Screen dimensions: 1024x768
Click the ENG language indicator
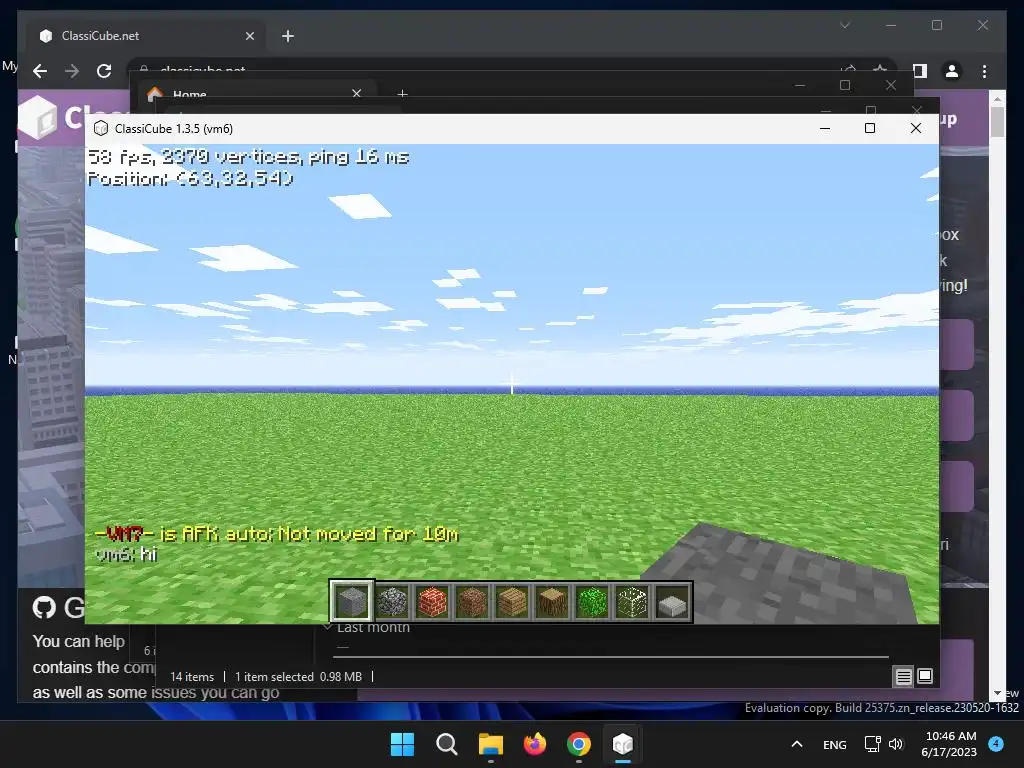[835, 744]
